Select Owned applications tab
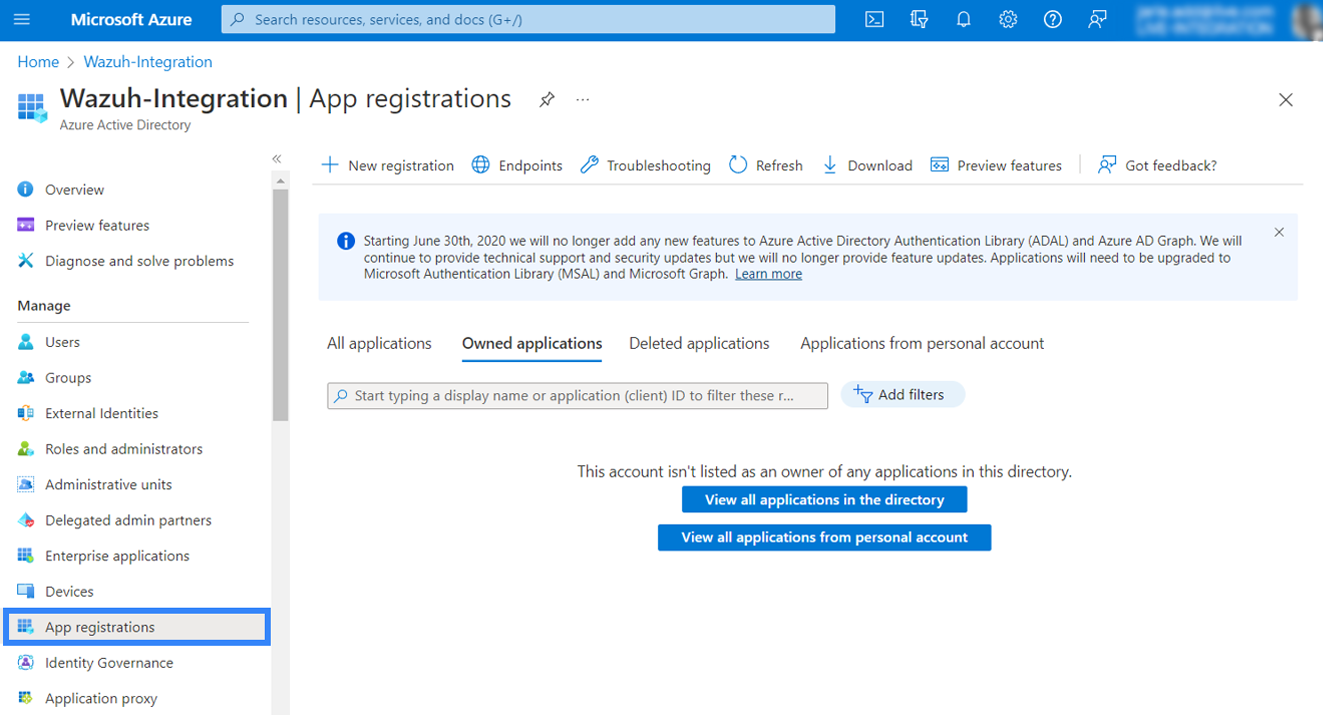 pyautogui.click(x=532, y=343)
